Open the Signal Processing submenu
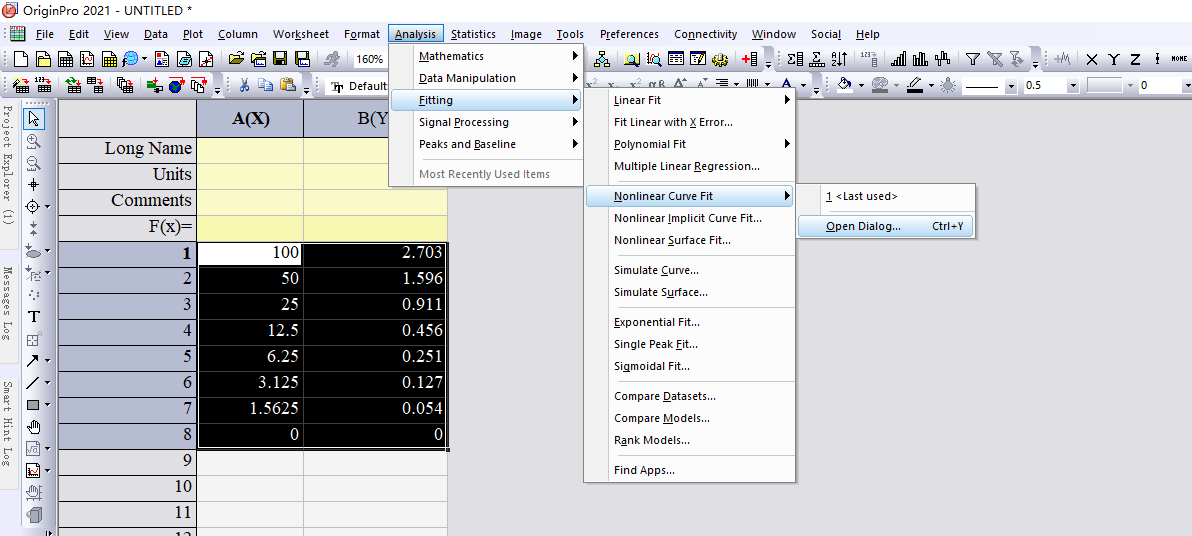Screen dimensions: 1192x536 tap(486, 122)
